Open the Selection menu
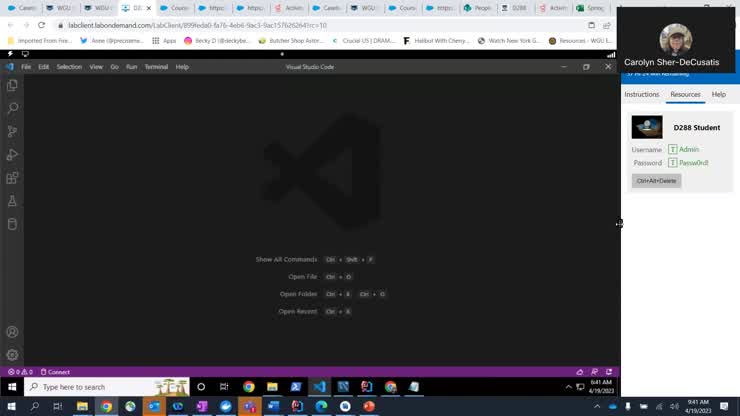The width and height of the screenshot is (740, 416). (x=69, y=67)
